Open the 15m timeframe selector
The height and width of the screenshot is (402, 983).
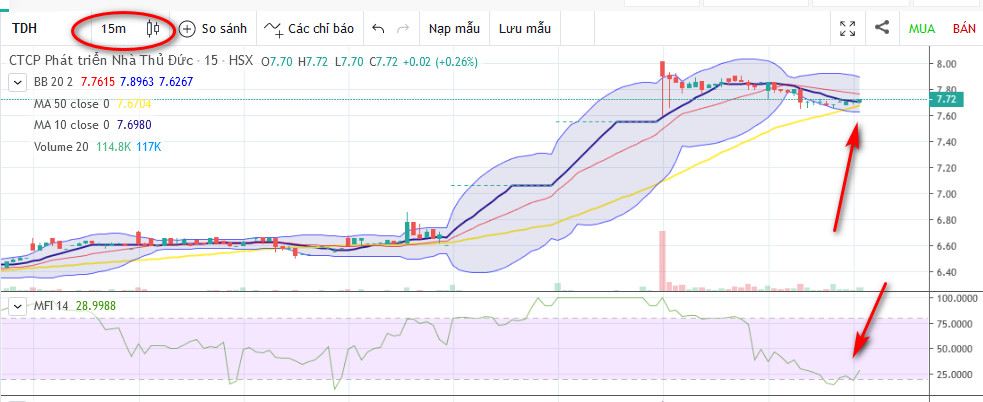click(x=113, y=28)
